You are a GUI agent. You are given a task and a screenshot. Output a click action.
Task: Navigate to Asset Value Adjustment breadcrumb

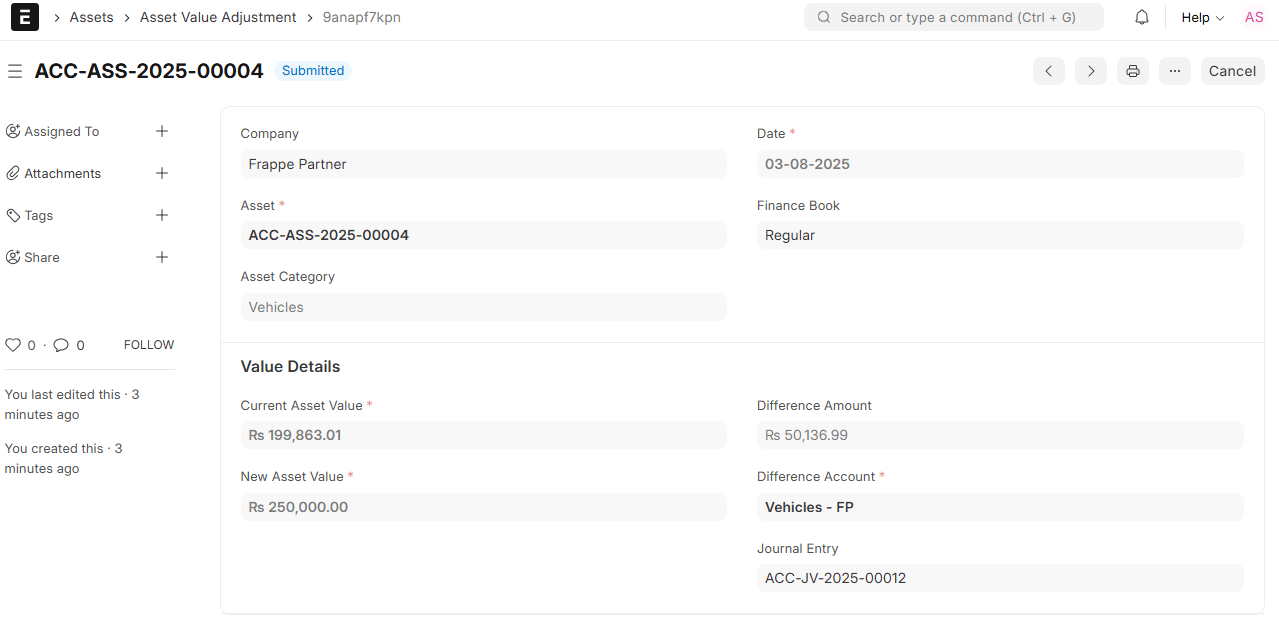[218, 17]
